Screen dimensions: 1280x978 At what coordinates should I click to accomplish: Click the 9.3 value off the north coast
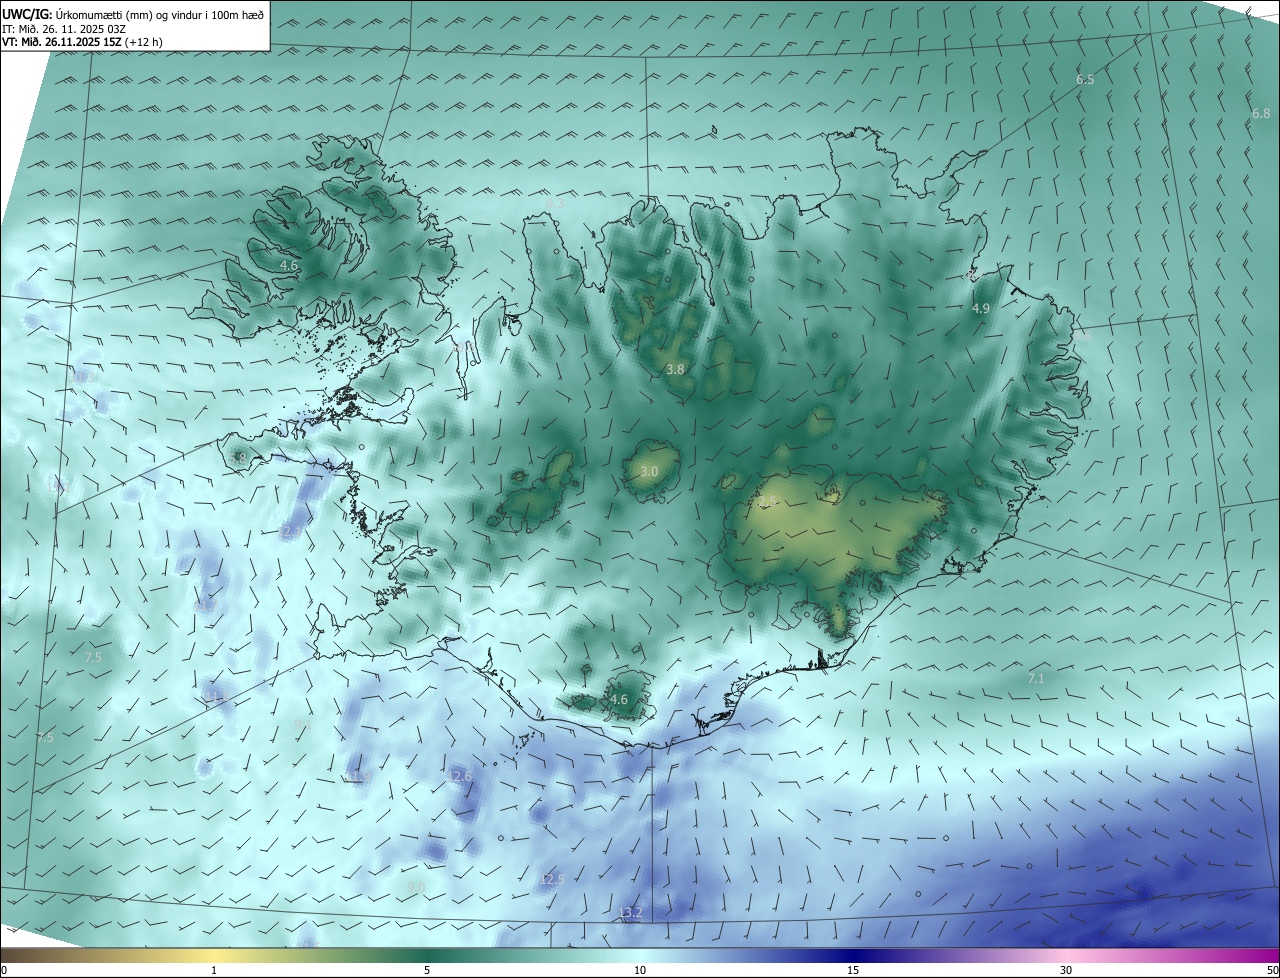point(555,203)
